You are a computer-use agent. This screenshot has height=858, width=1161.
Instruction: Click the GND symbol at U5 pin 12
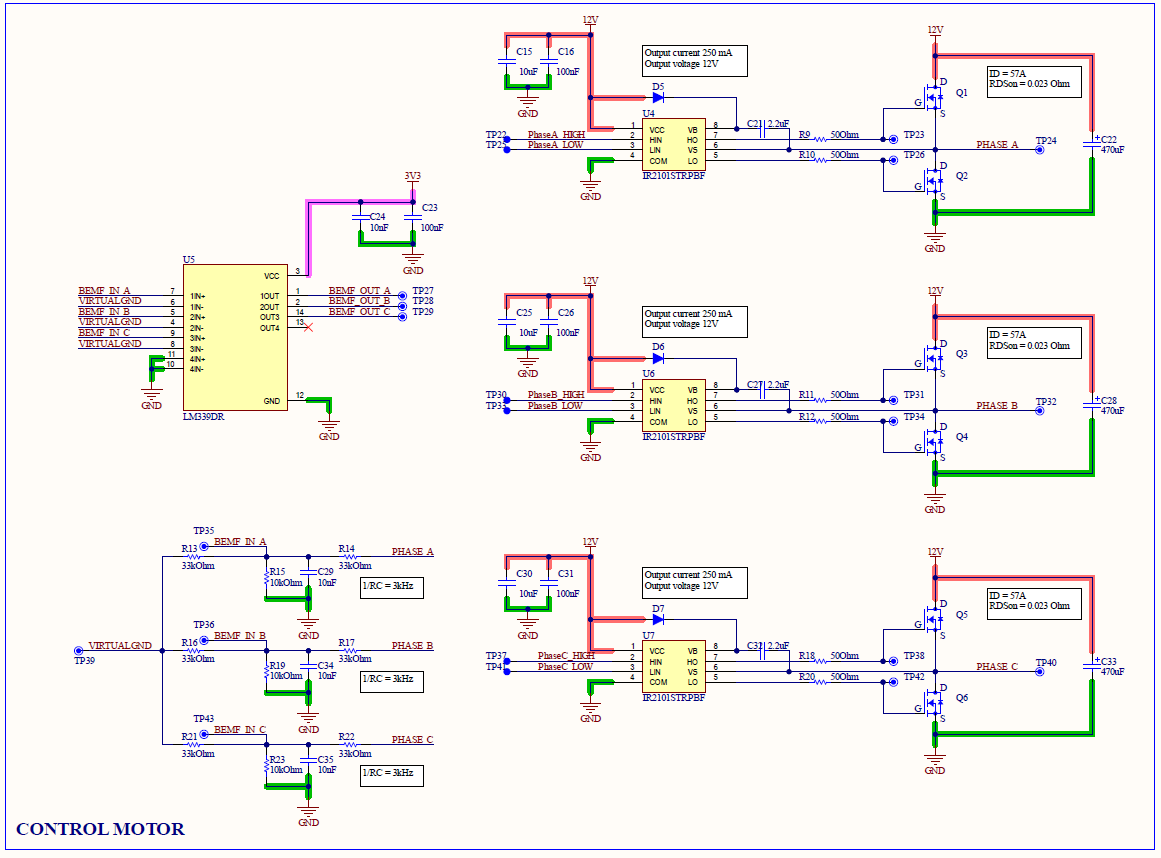[329, 427]
